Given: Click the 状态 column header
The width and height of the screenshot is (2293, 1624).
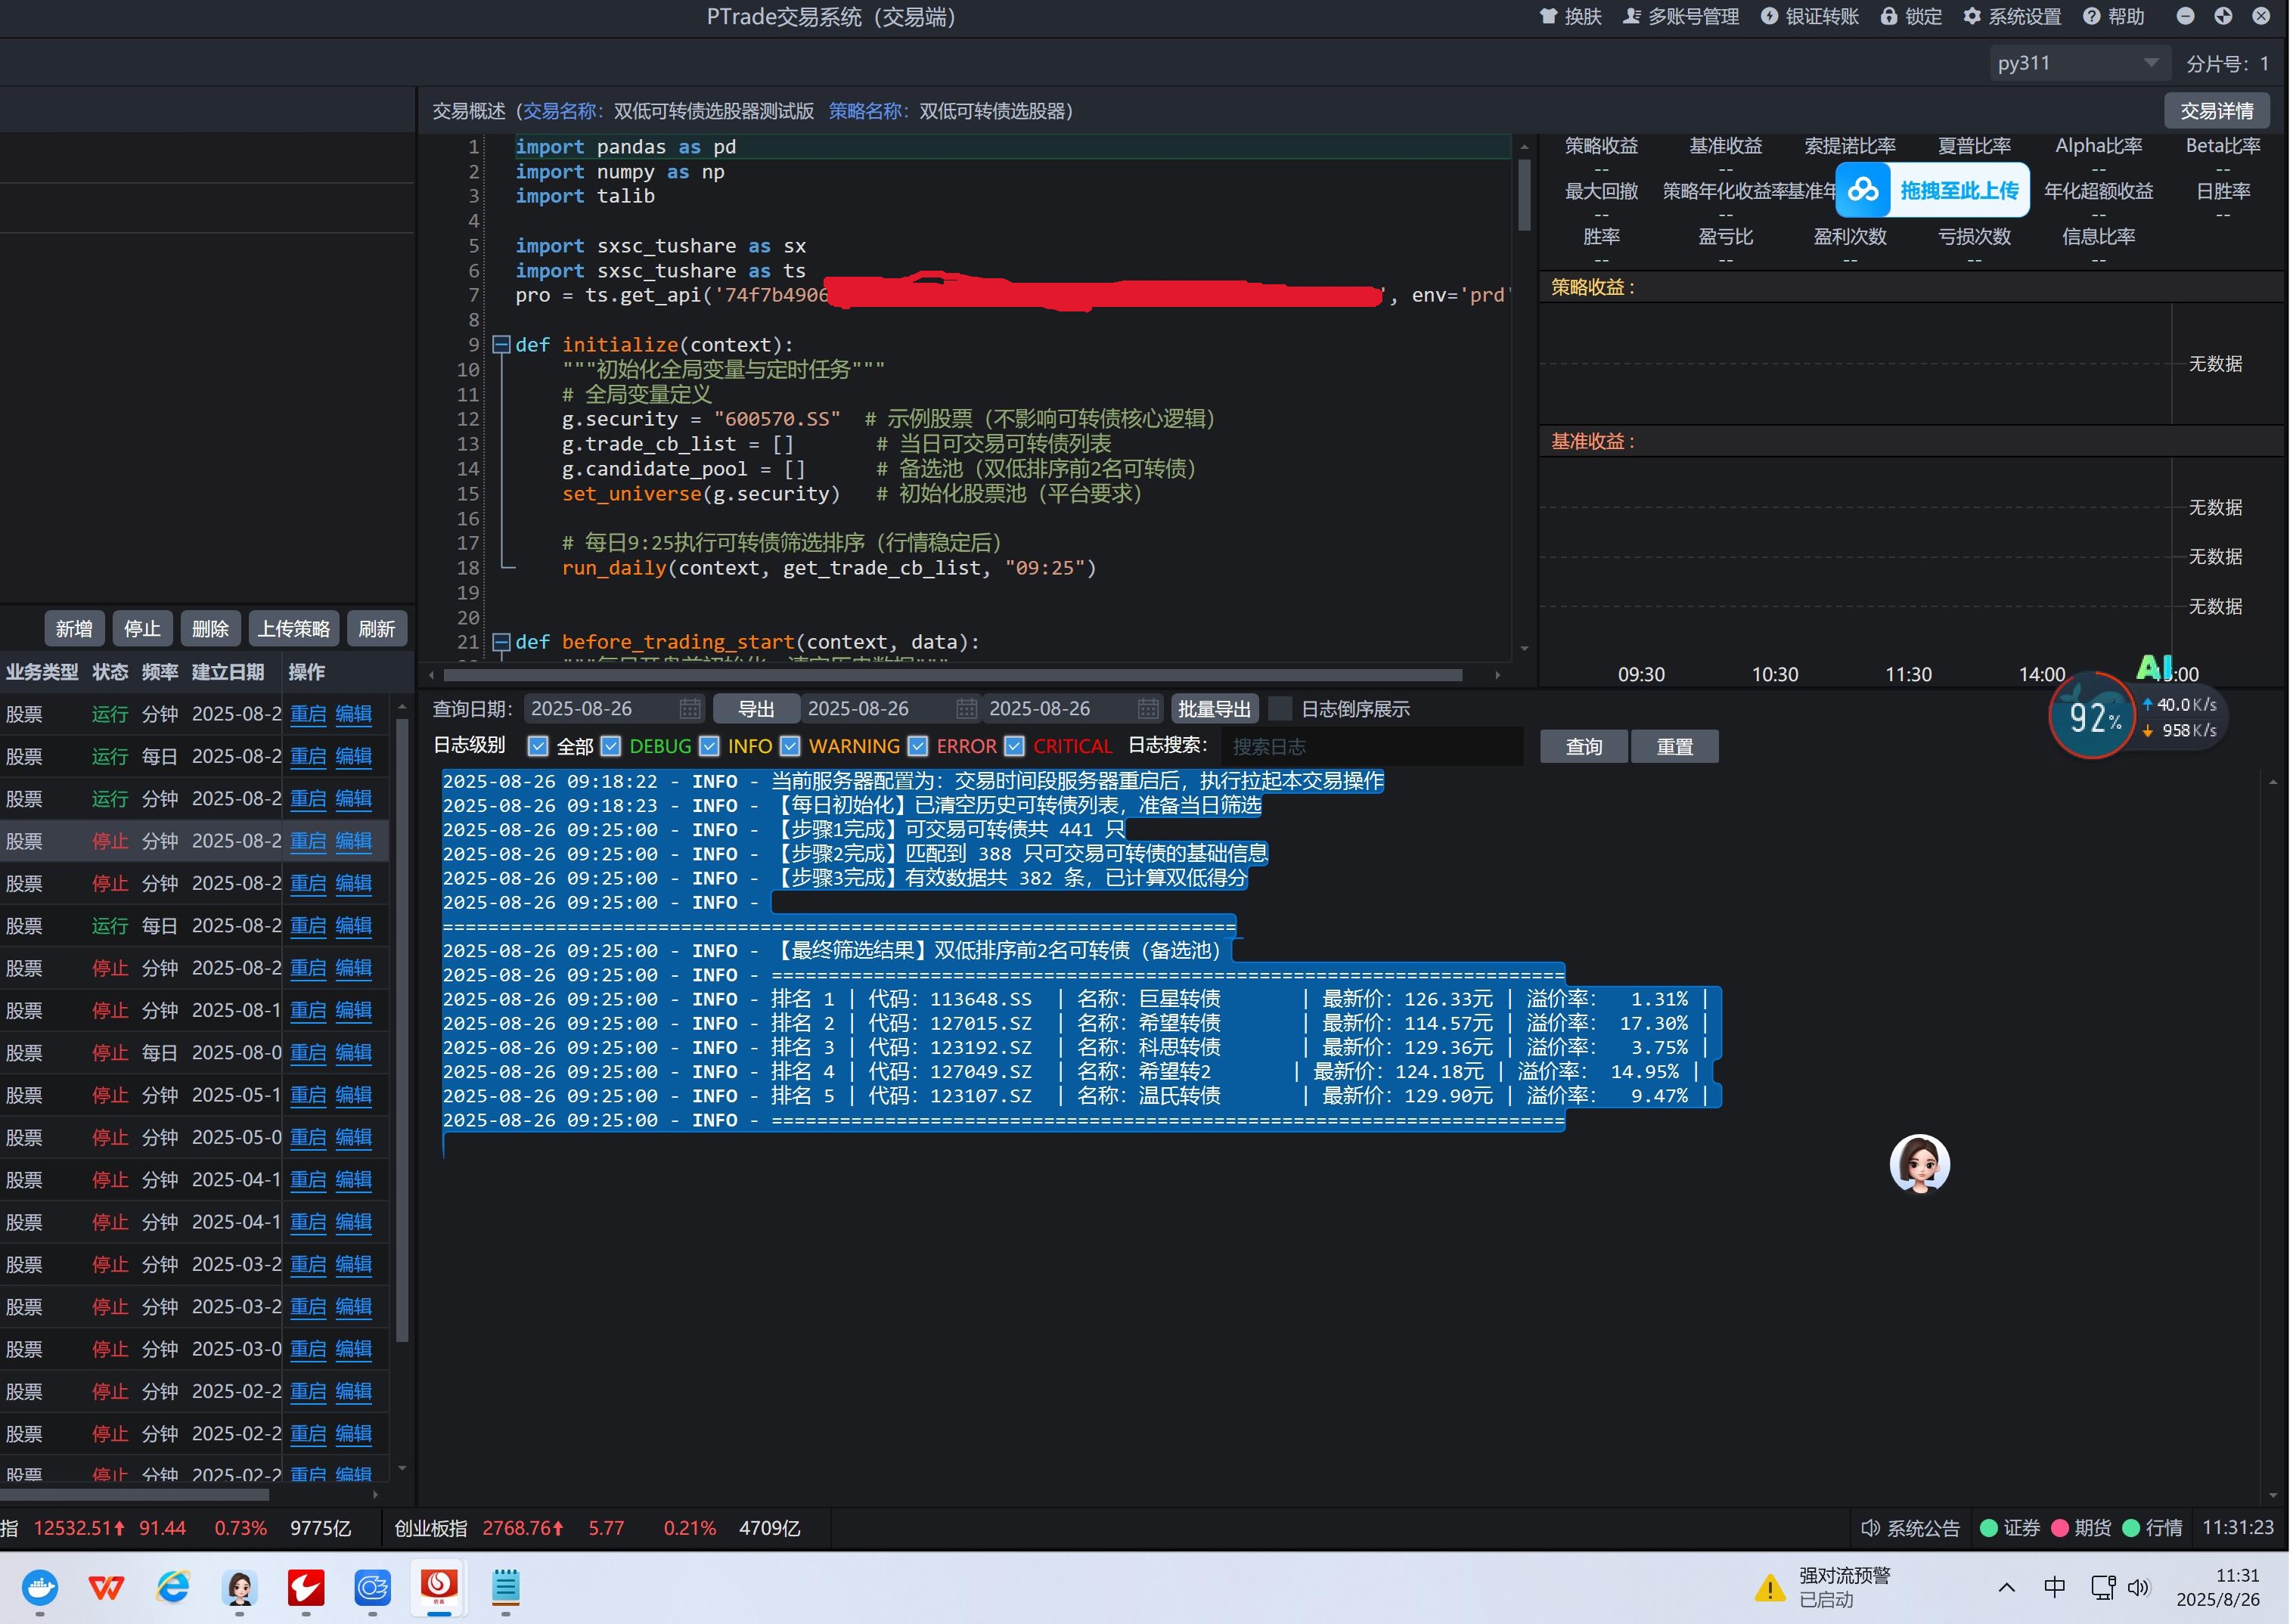Looking at the screenshot, I should coord(110,672).
